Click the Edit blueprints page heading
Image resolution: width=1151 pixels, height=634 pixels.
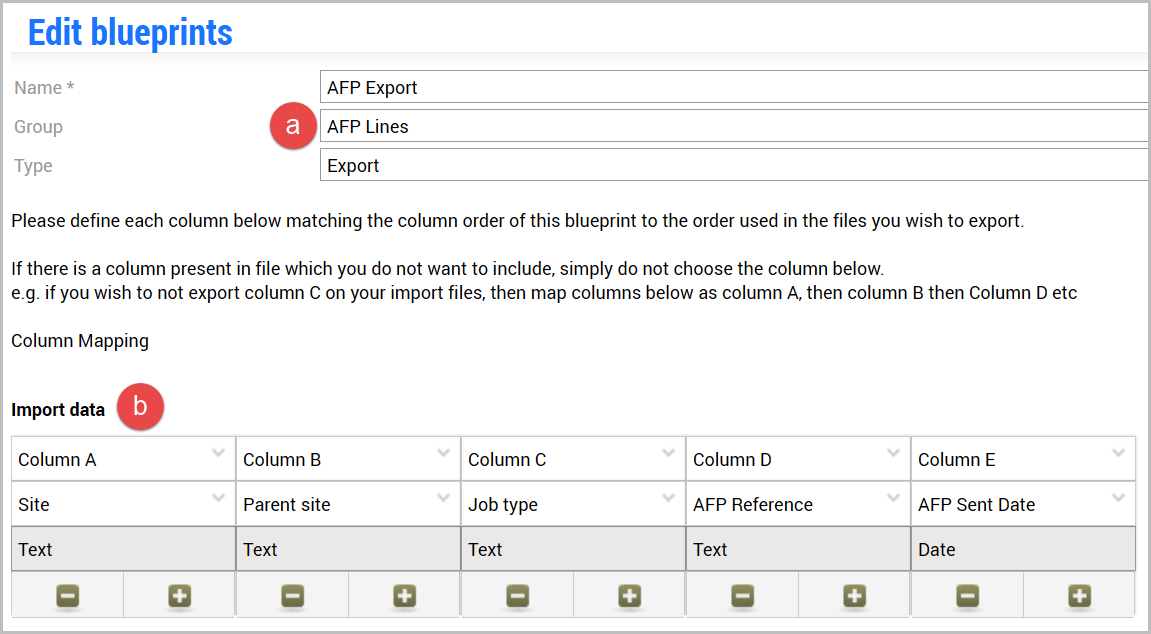pos(130,32)
